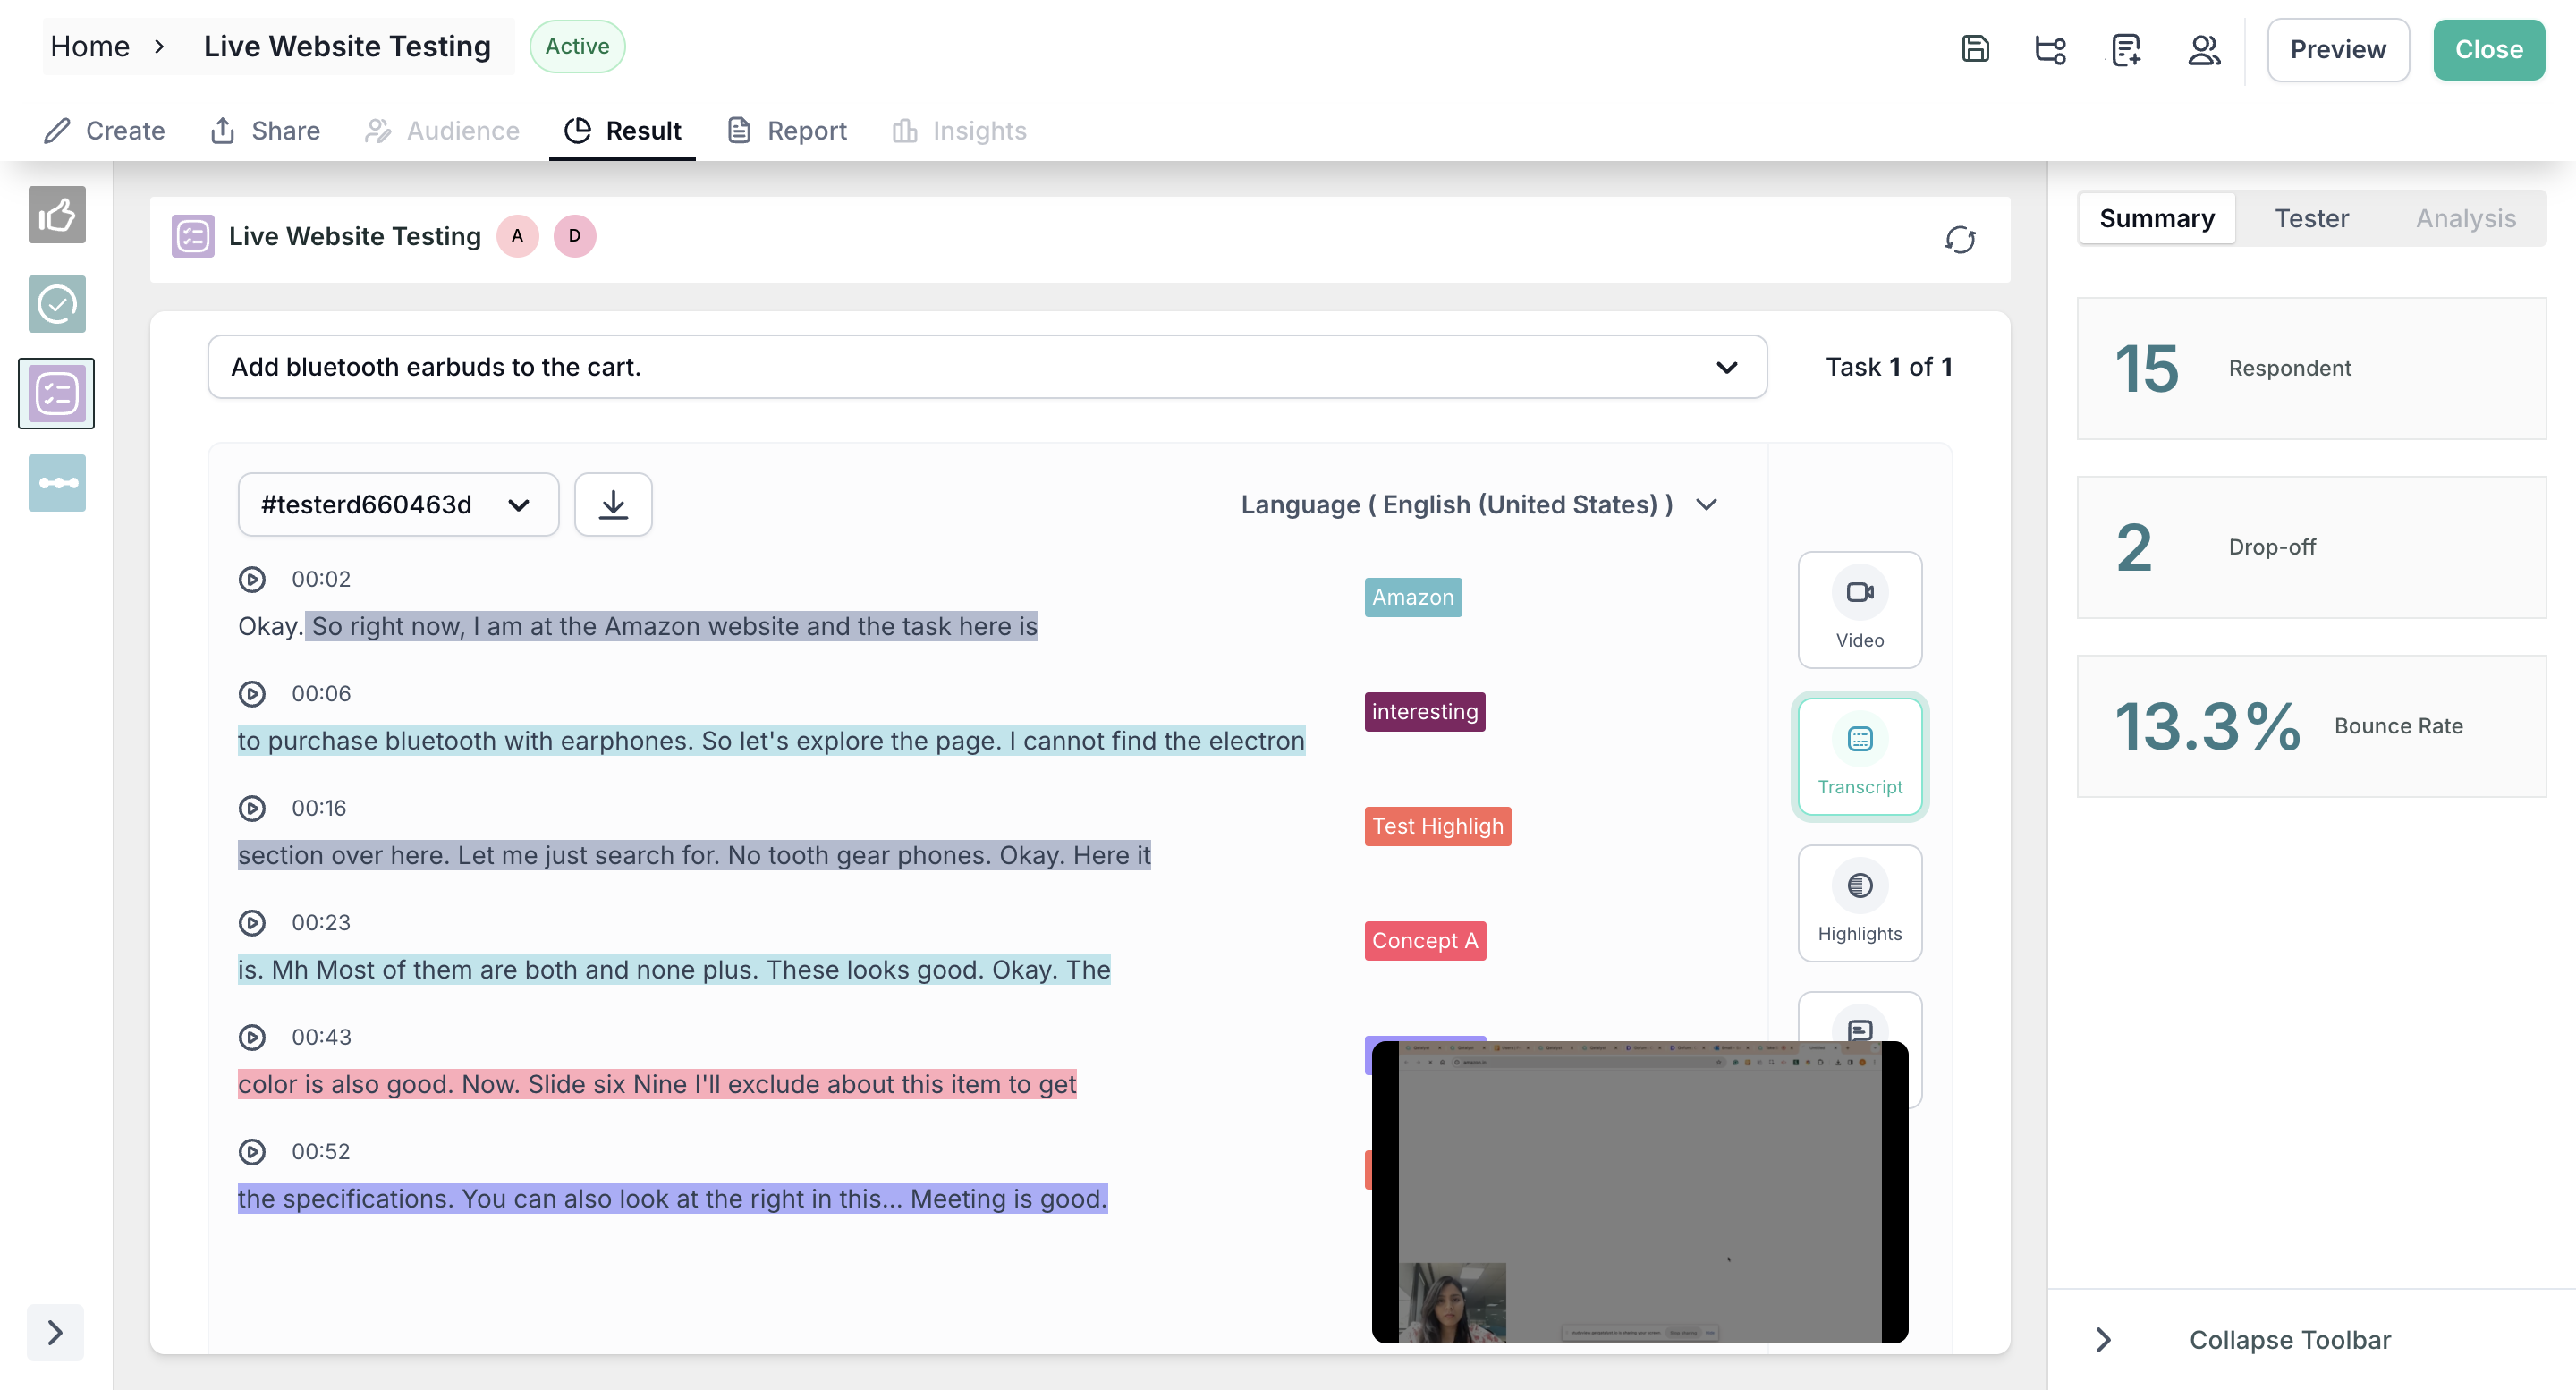The height and width of the screenshot is (1390, 2576).
Task: Play transcript segment at 00:23
Action: [x=252, y=923]
